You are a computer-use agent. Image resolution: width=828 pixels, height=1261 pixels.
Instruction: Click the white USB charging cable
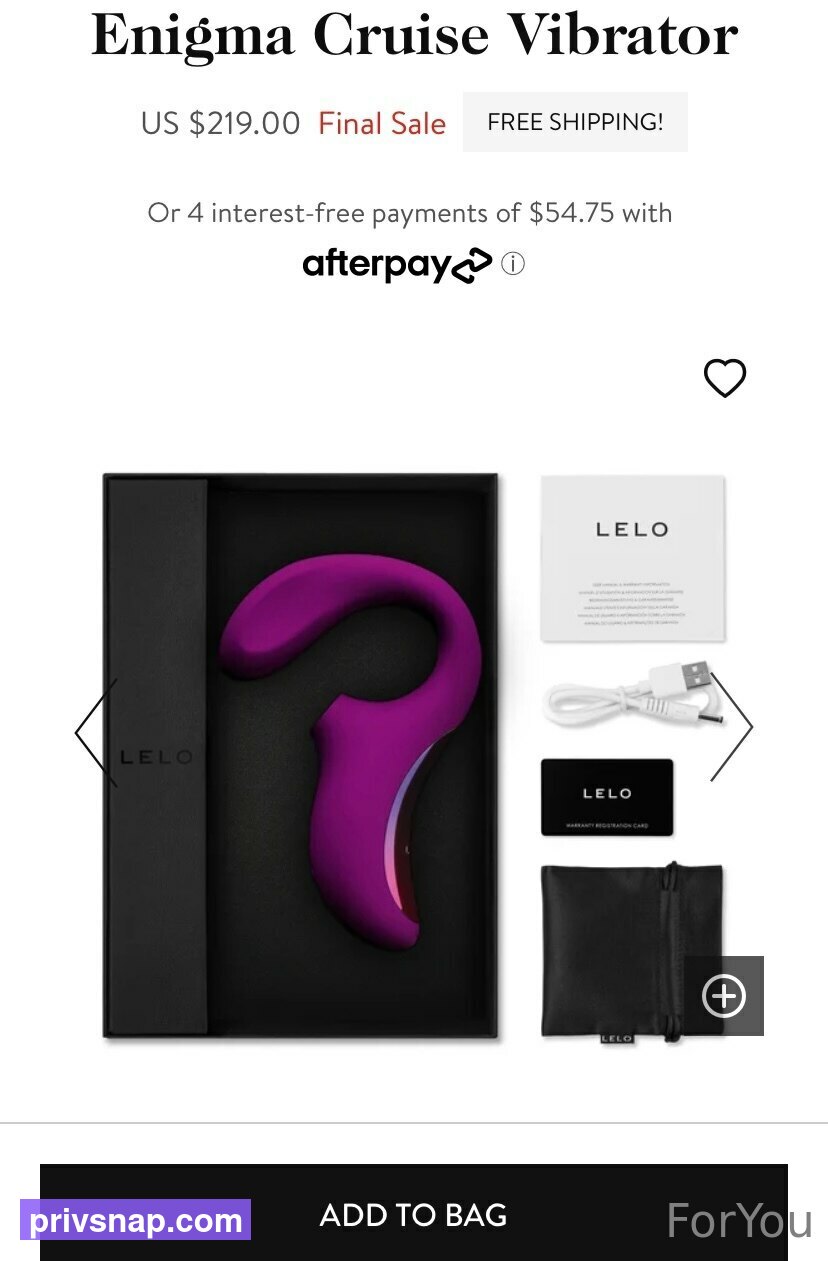(x=630, y=696)
